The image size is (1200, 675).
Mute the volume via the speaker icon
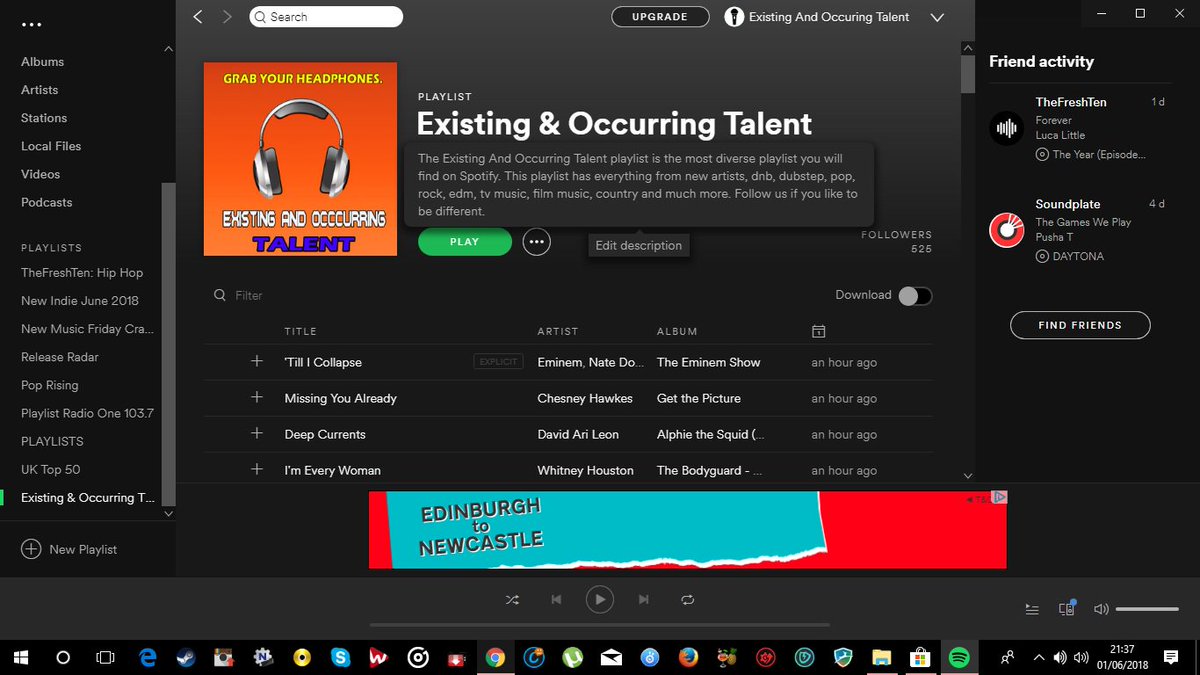pyautogui.click(x=1101, y=609)
